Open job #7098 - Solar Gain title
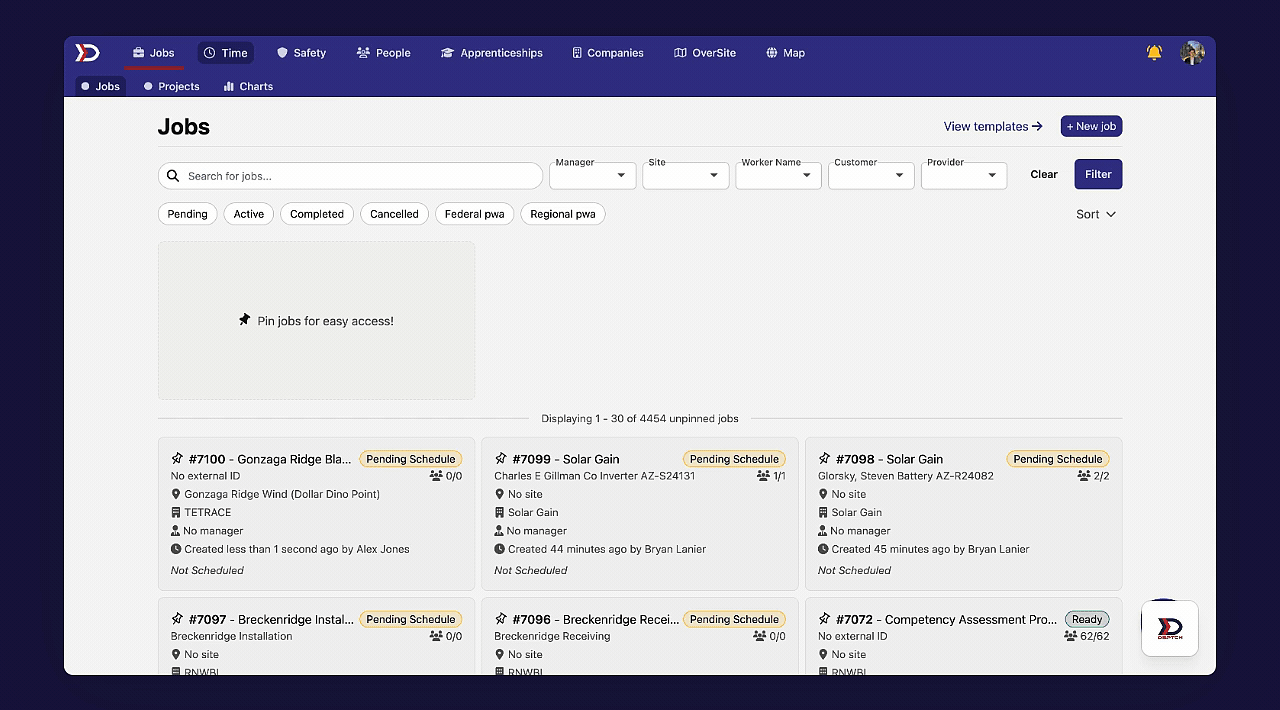 point(889,459)
